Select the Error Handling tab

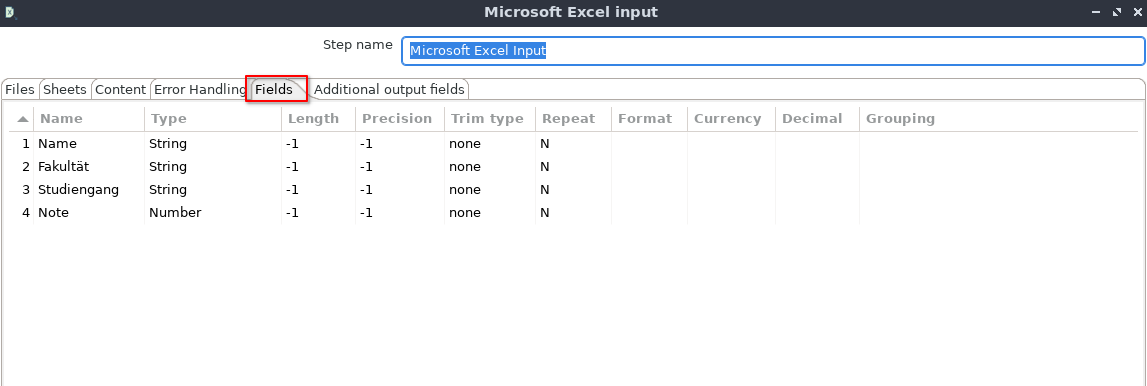point(200,89)
